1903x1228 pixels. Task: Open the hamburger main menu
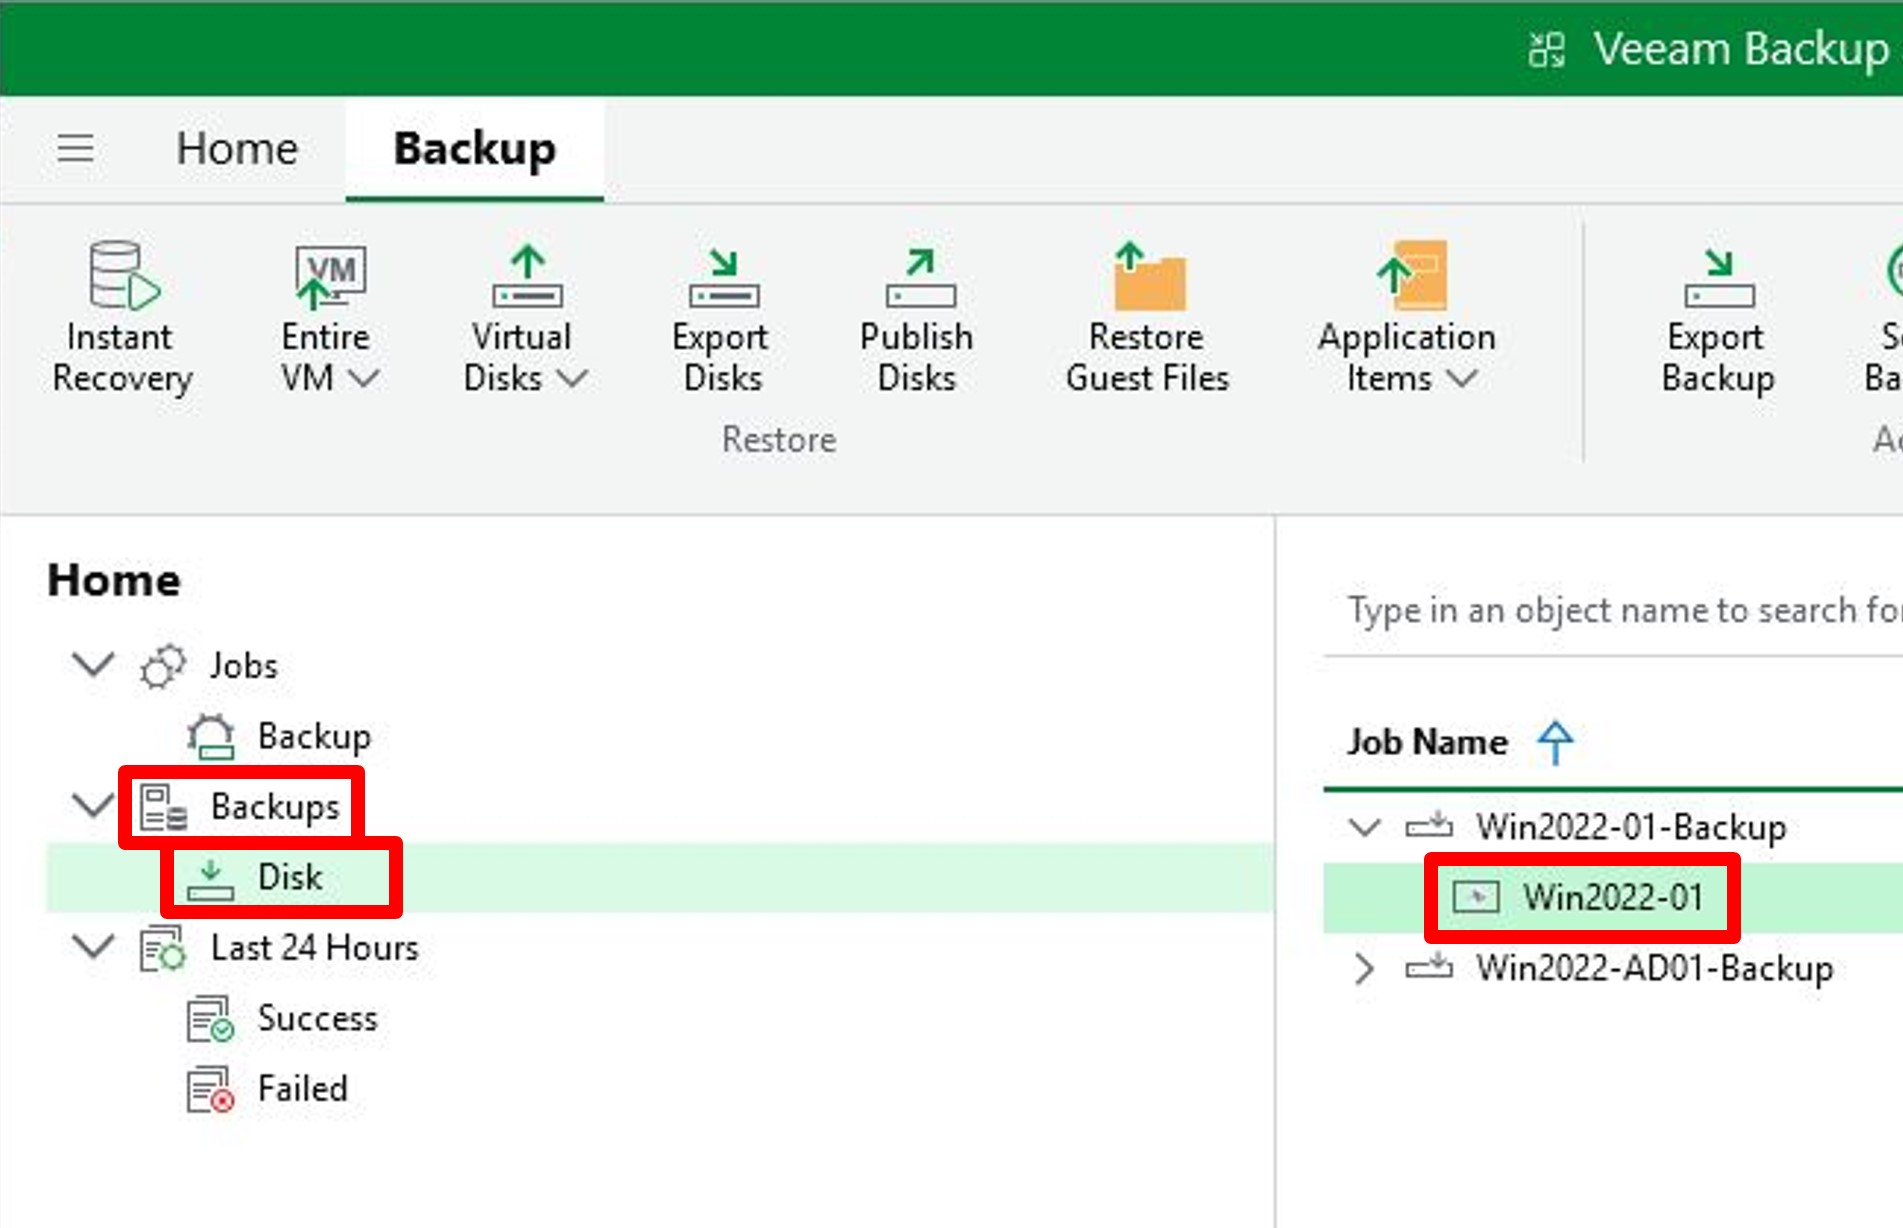pos(75,149)
